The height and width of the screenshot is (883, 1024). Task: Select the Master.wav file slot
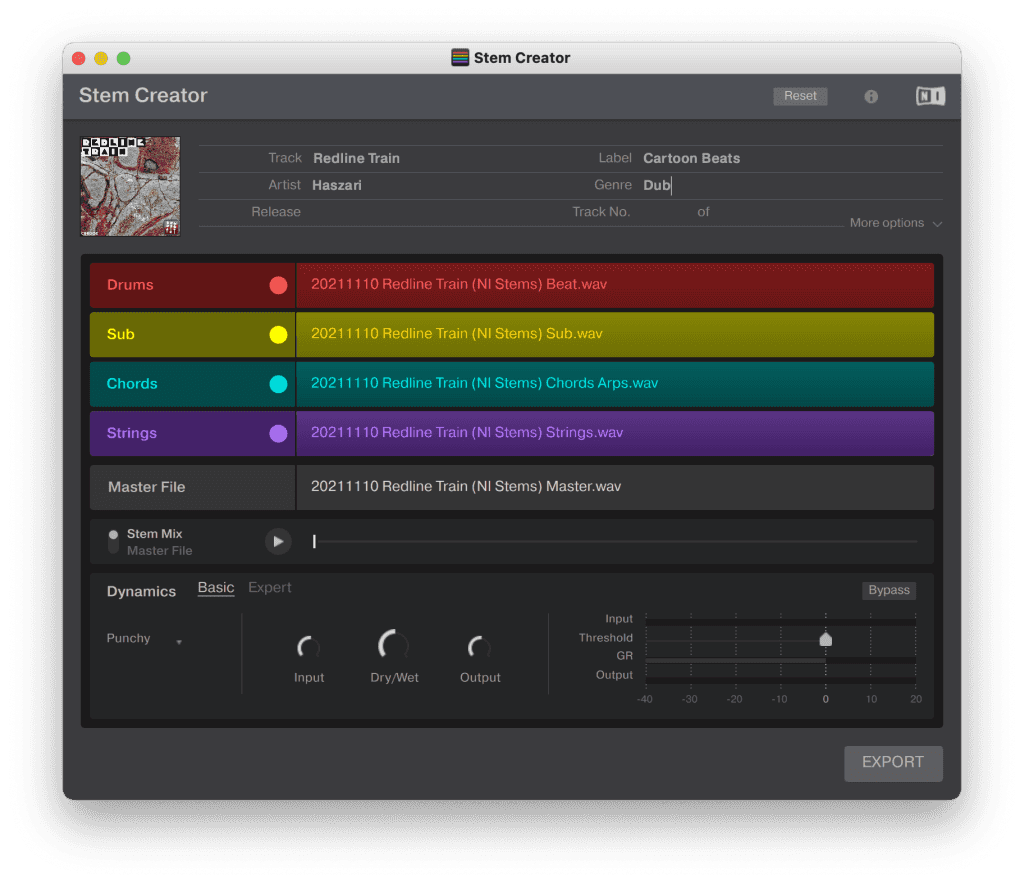(615, 487)
